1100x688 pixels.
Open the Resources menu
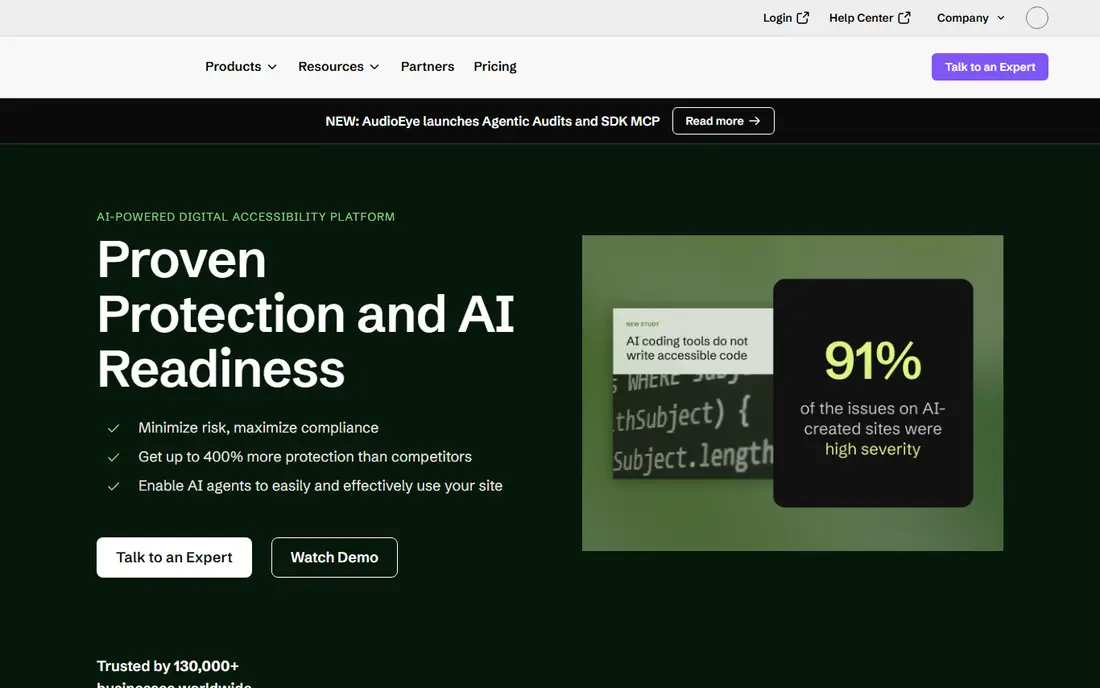[x=338, y=67]
